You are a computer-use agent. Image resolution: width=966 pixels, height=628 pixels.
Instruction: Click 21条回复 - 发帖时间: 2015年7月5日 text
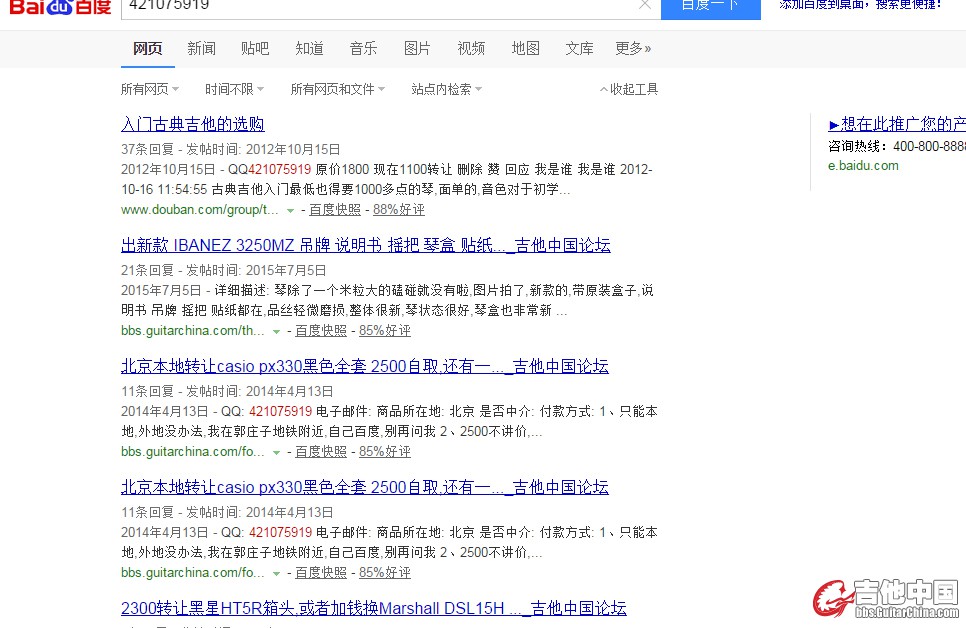point(224,270)
